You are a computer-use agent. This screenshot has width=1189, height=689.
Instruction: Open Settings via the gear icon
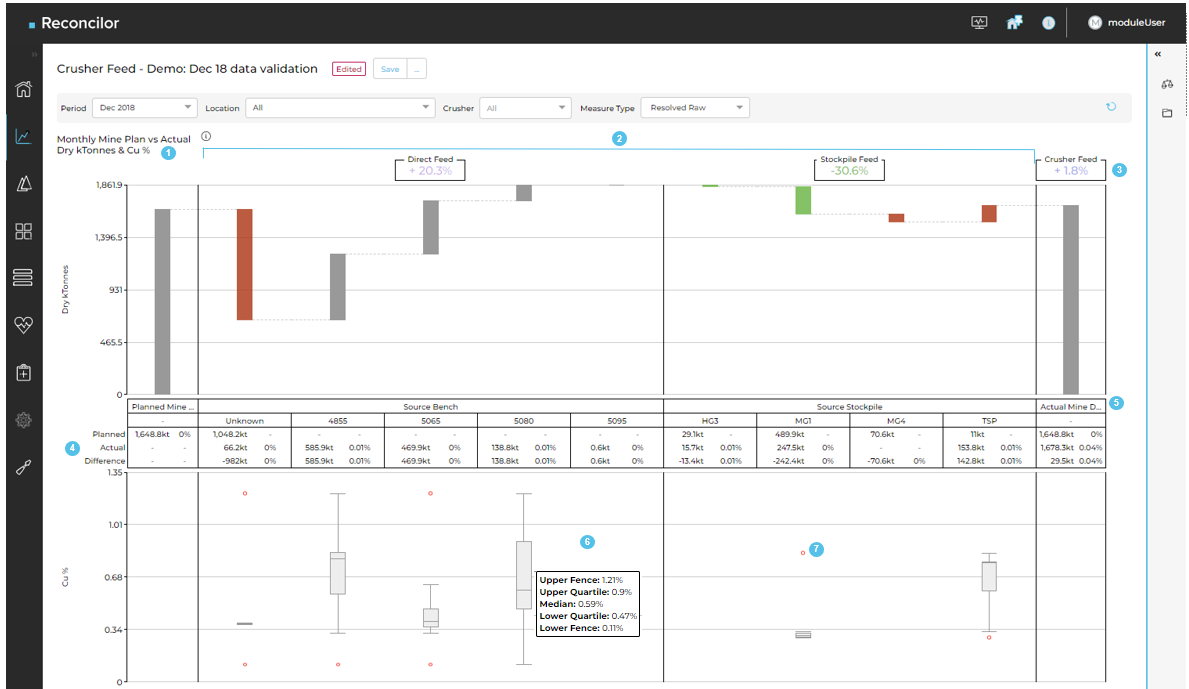23,420
